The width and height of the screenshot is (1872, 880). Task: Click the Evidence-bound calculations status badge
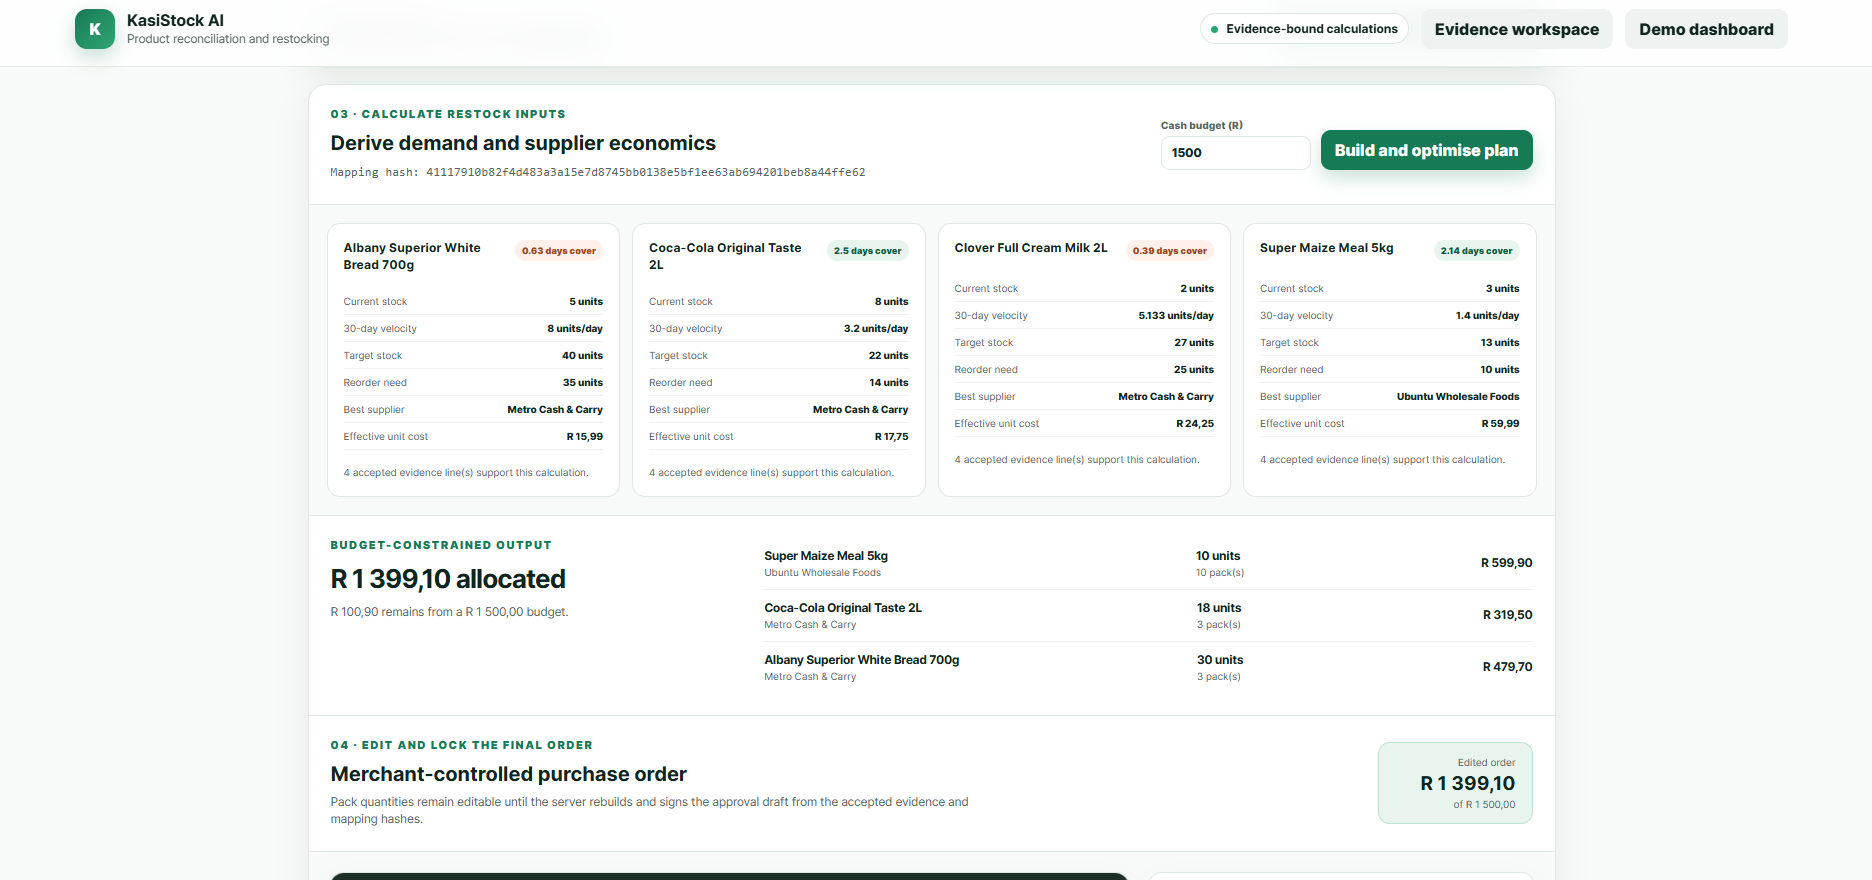click(x=1304, y=29)
